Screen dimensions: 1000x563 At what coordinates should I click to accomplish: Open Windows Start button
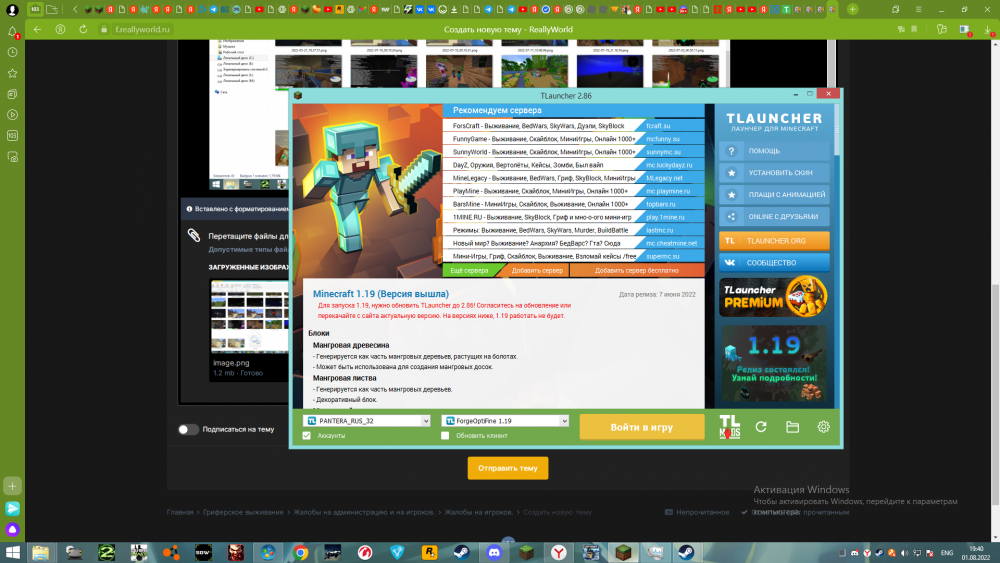tap(12, 552)
